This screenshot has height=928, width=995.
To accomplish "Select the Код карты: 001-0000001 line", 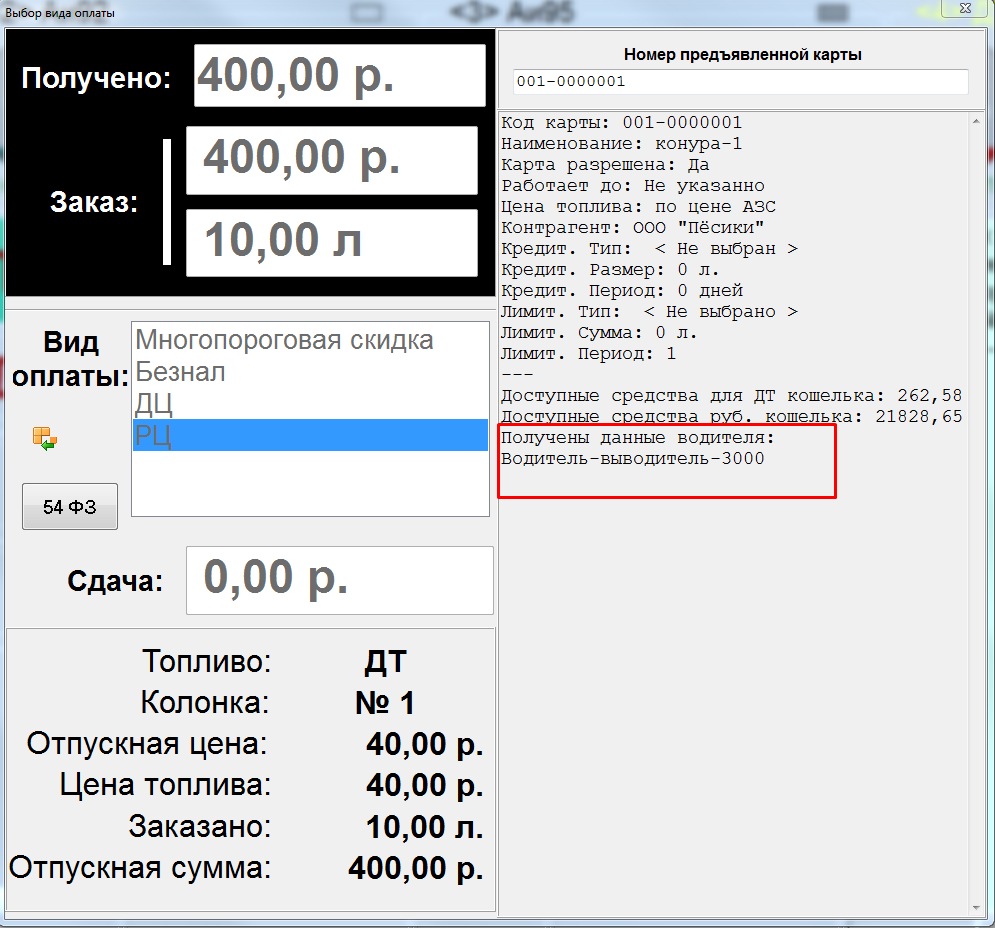I will point(621,123).
